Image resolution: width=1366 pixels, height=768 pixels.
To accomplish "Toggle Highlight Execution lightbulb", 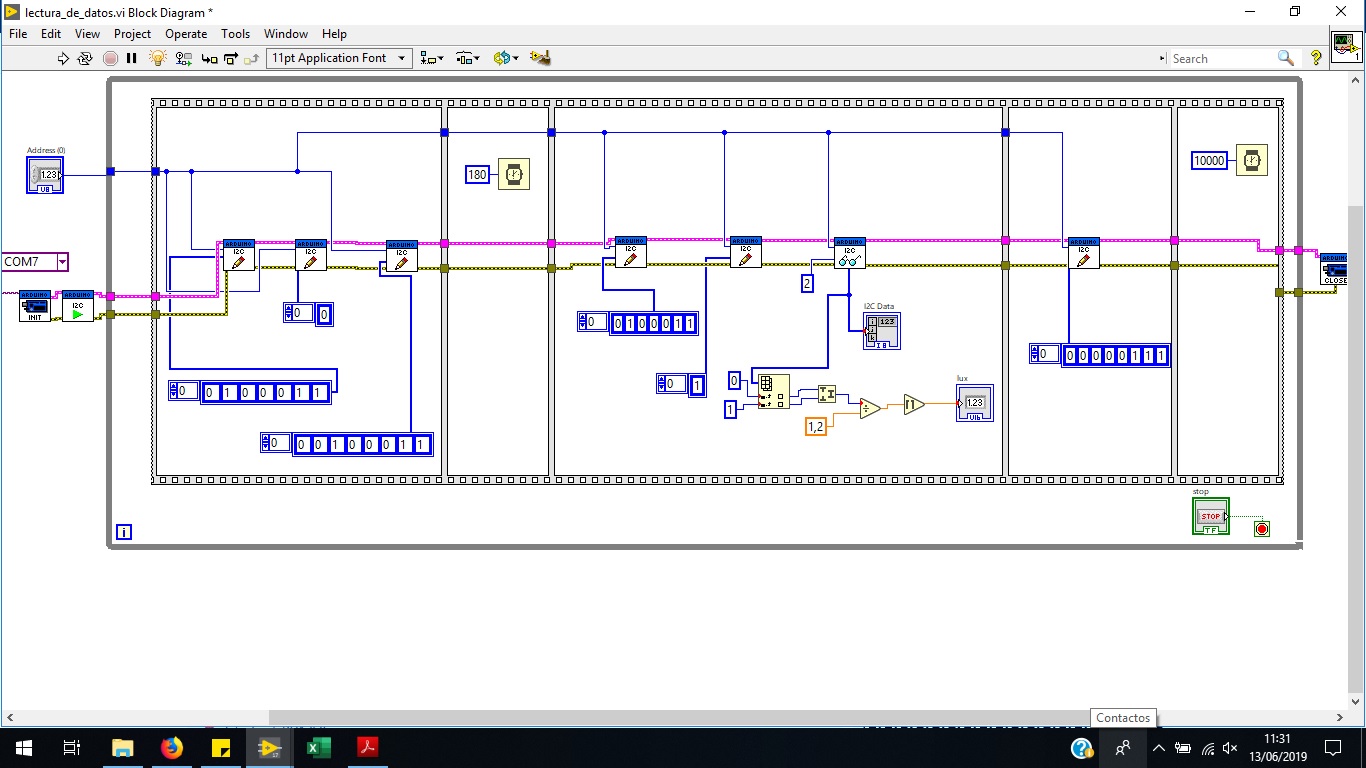I will point(157,58).
